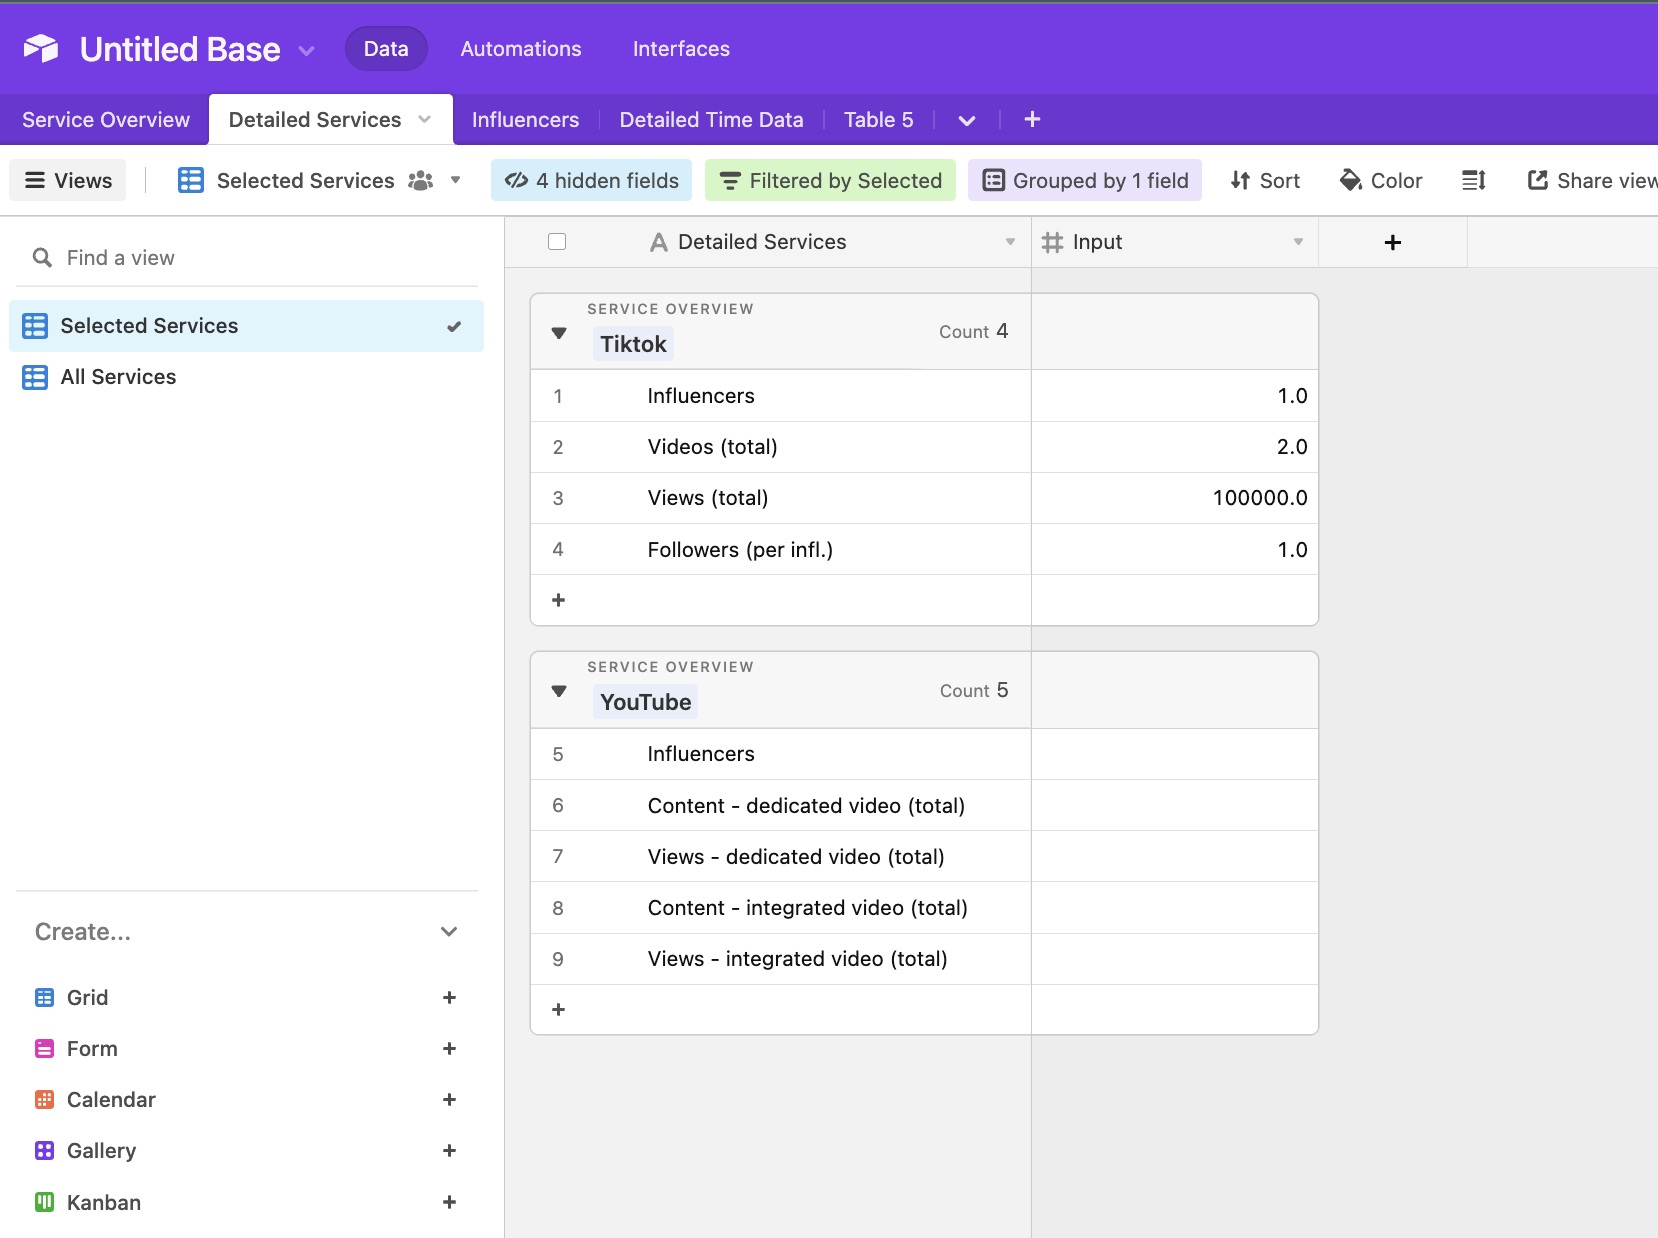
Task: Click the Color paint bucket icon
Action: [1351, 181]
